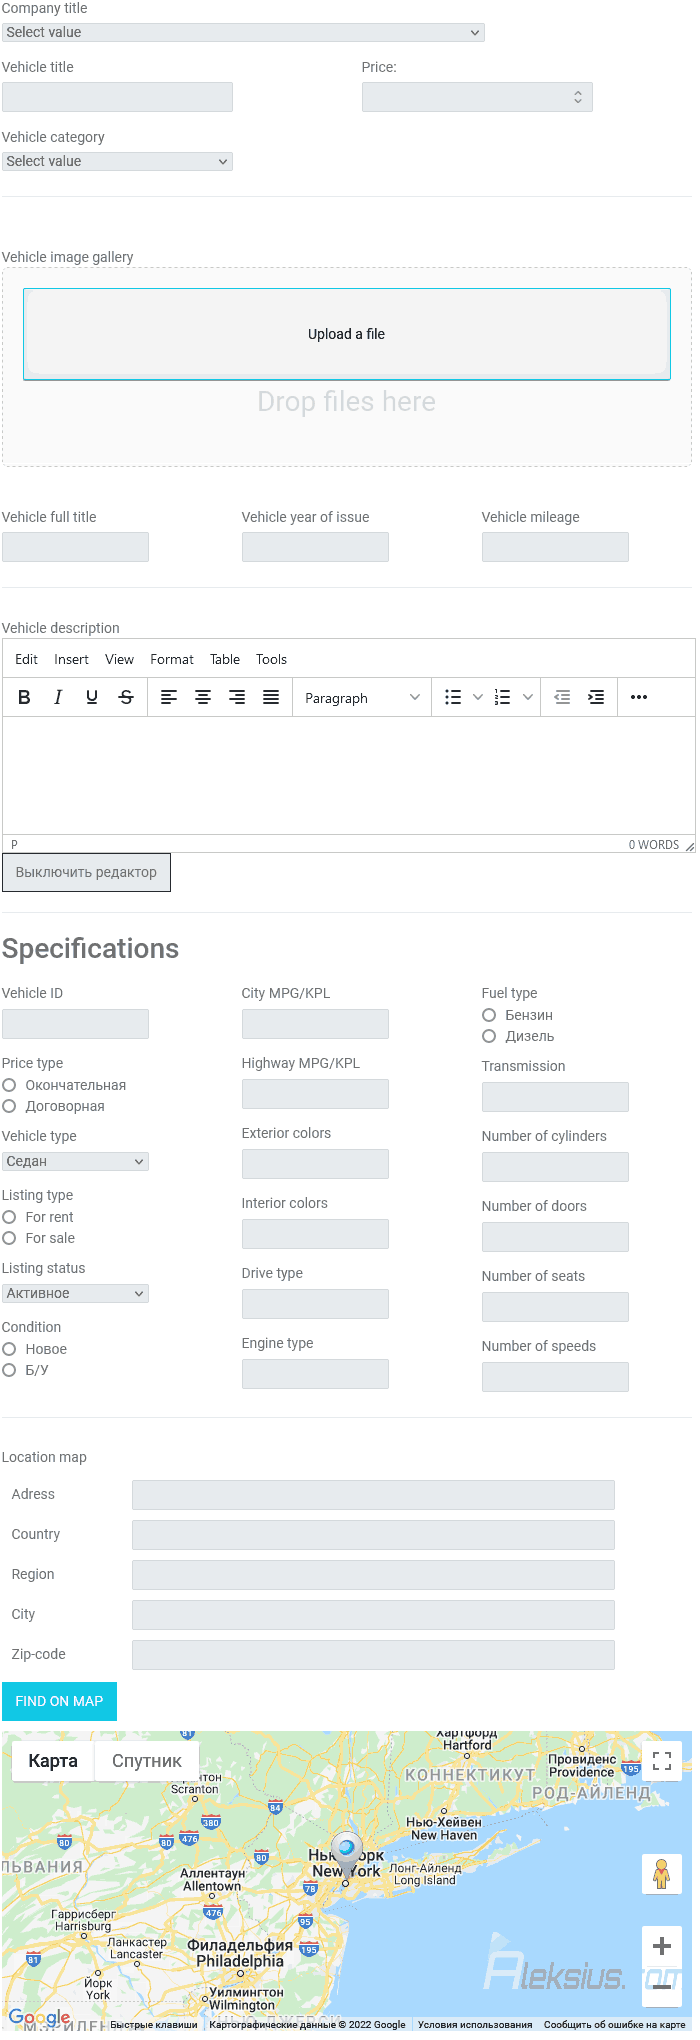Open Company title select dropdown
The height and width of the screenshot is (2040, 700).
(x=243, y=32)
